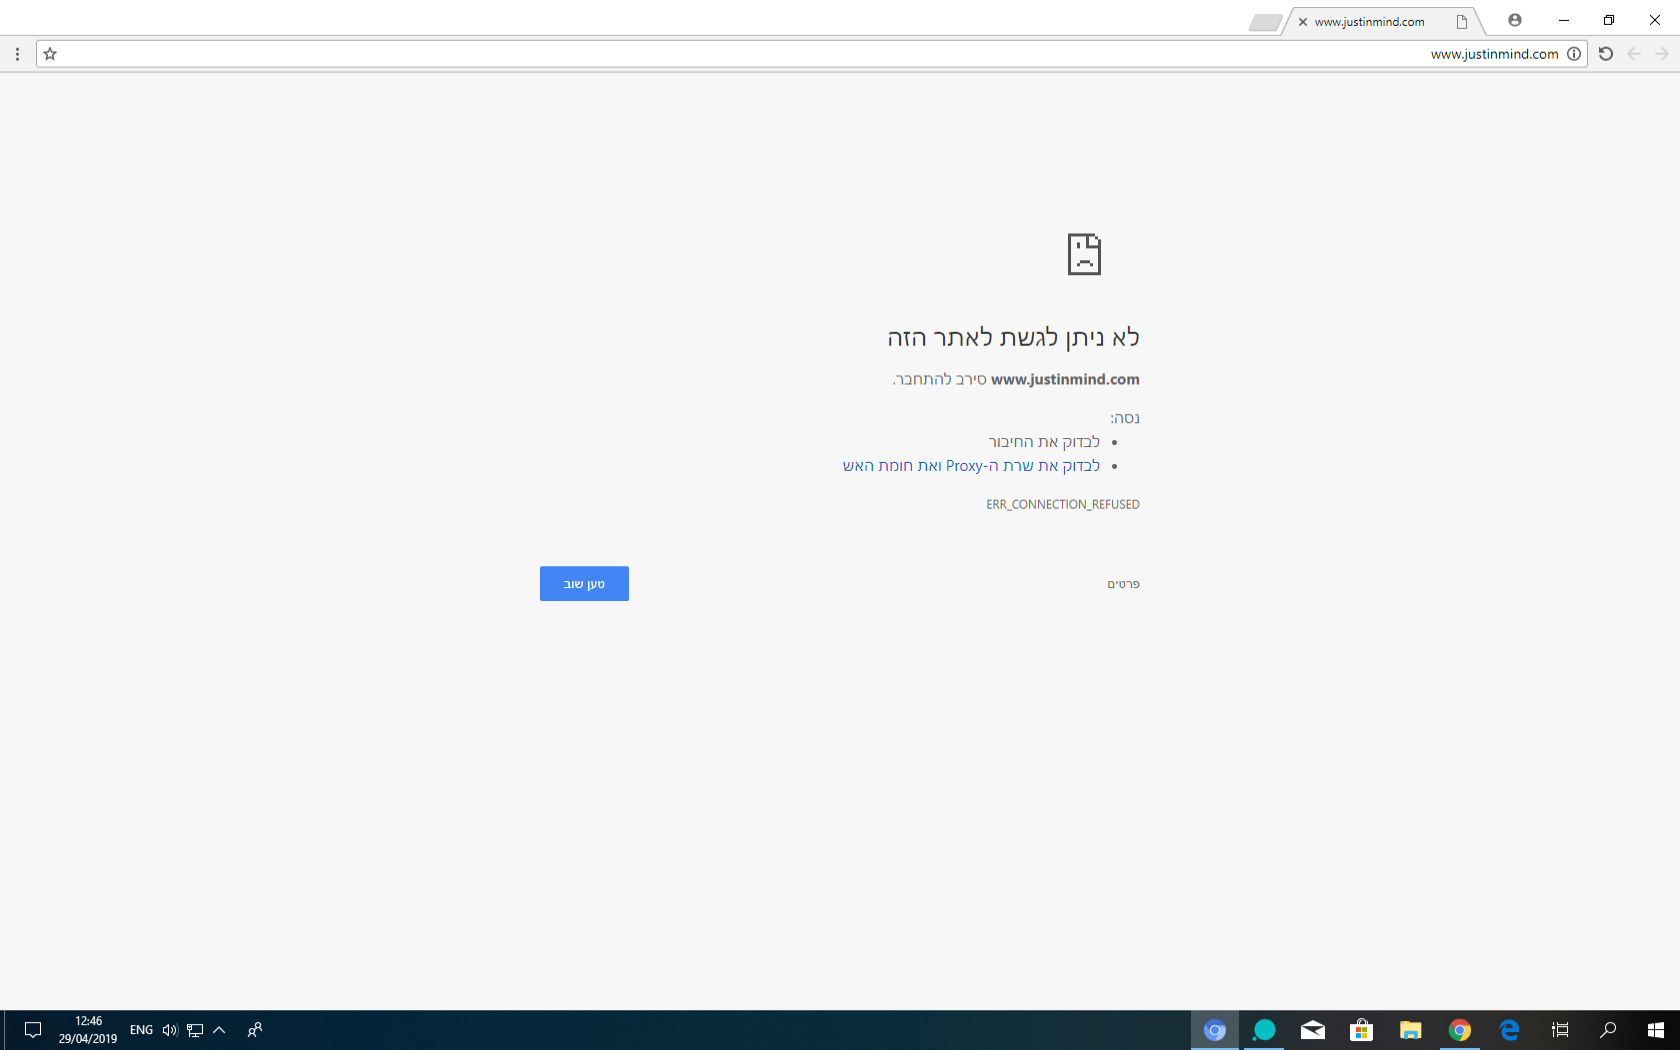Open volume control from the system tray

tap(170, 1030)
